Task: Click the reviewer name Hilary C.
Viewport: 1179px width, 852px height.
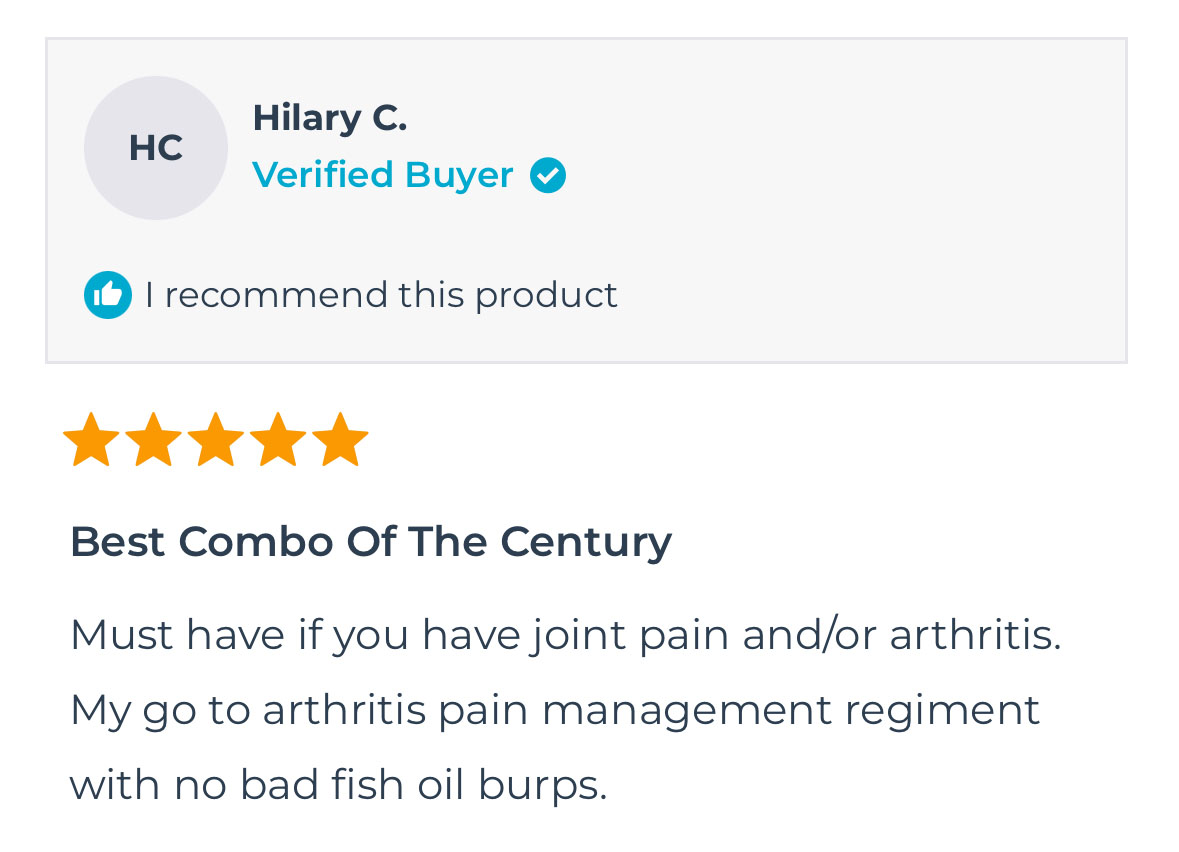Action: tap(329, 118)
